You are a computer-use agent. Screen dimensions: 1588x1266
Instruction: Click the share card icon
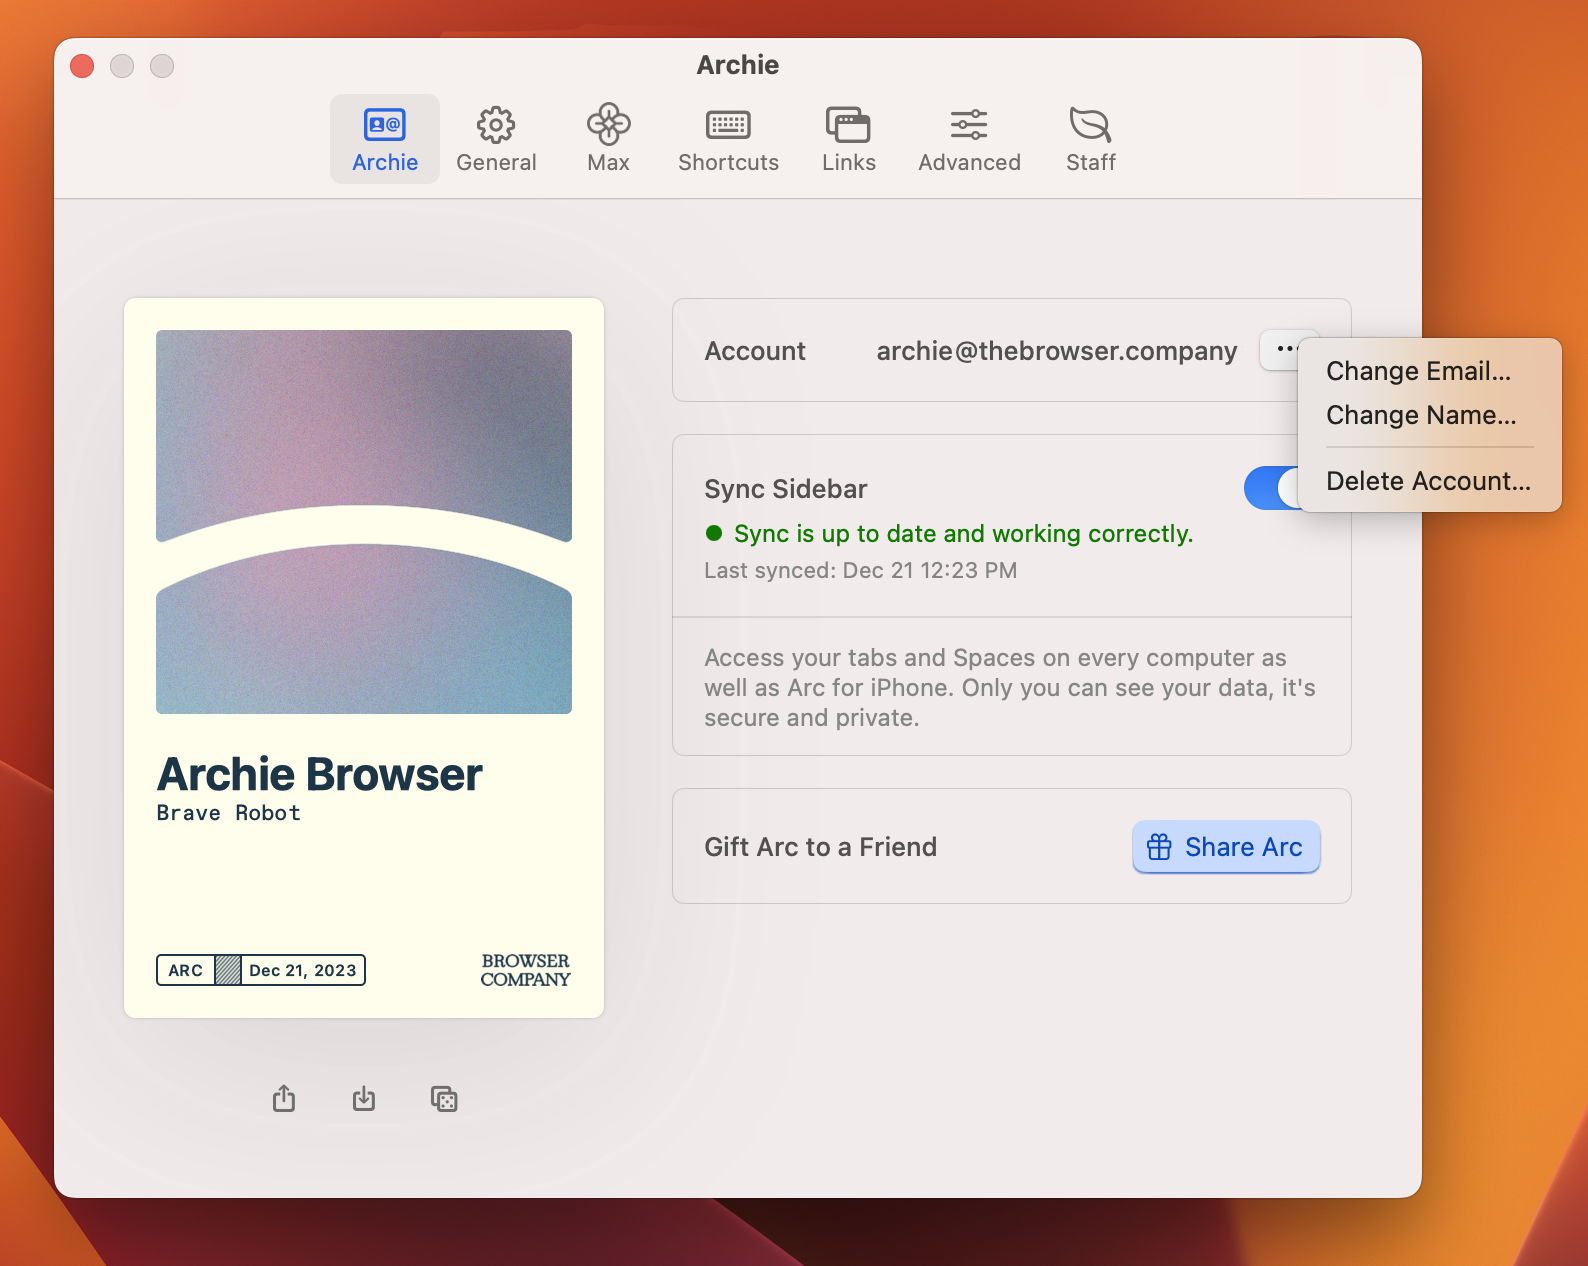point(284,1098)
